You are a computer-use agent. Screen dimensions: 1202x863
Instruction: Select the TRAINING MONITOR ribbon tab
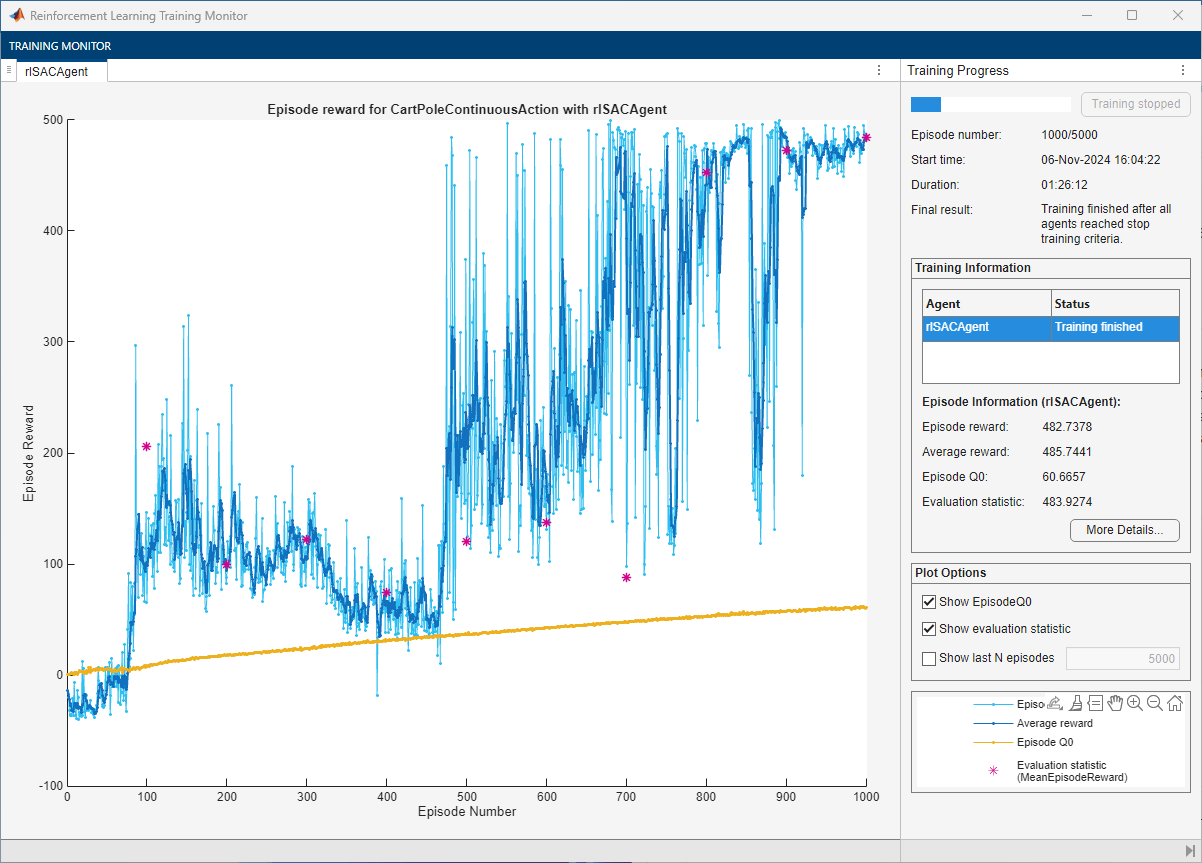(x=60, y=46)
